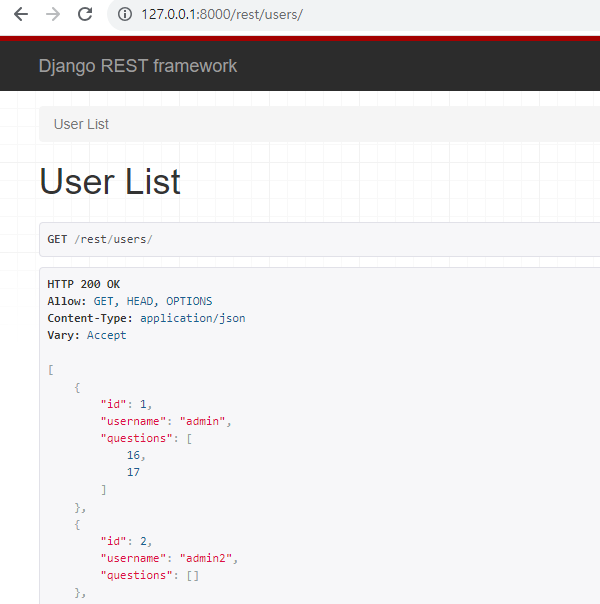Select the User List breadcrumb

81,124
